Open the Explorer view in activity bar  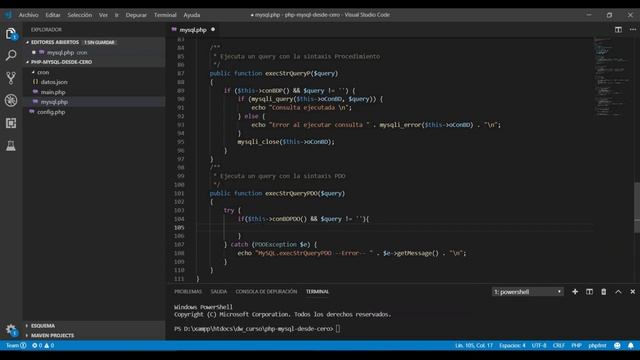pyautogui.click(x=11, y=33)
